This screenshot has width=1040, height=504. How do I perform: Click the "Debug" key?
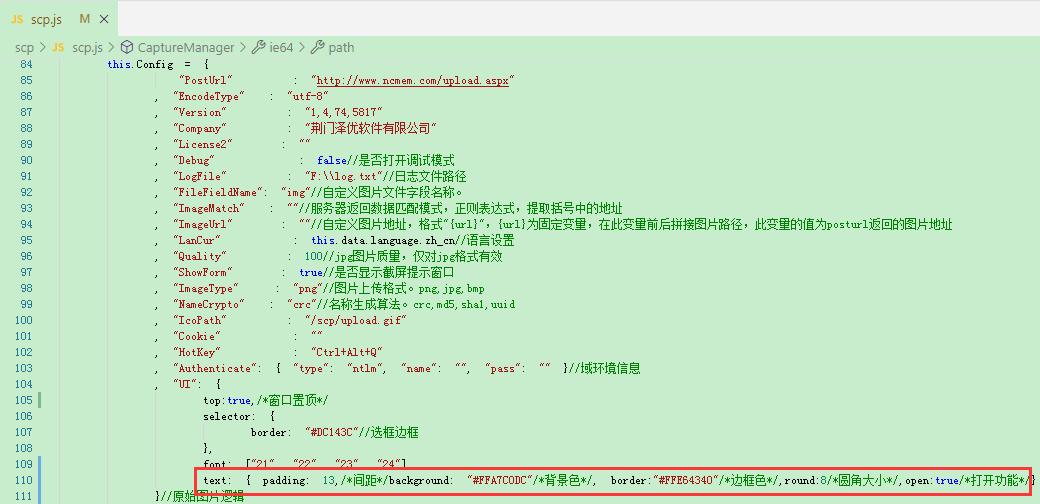tap(194, 160)
